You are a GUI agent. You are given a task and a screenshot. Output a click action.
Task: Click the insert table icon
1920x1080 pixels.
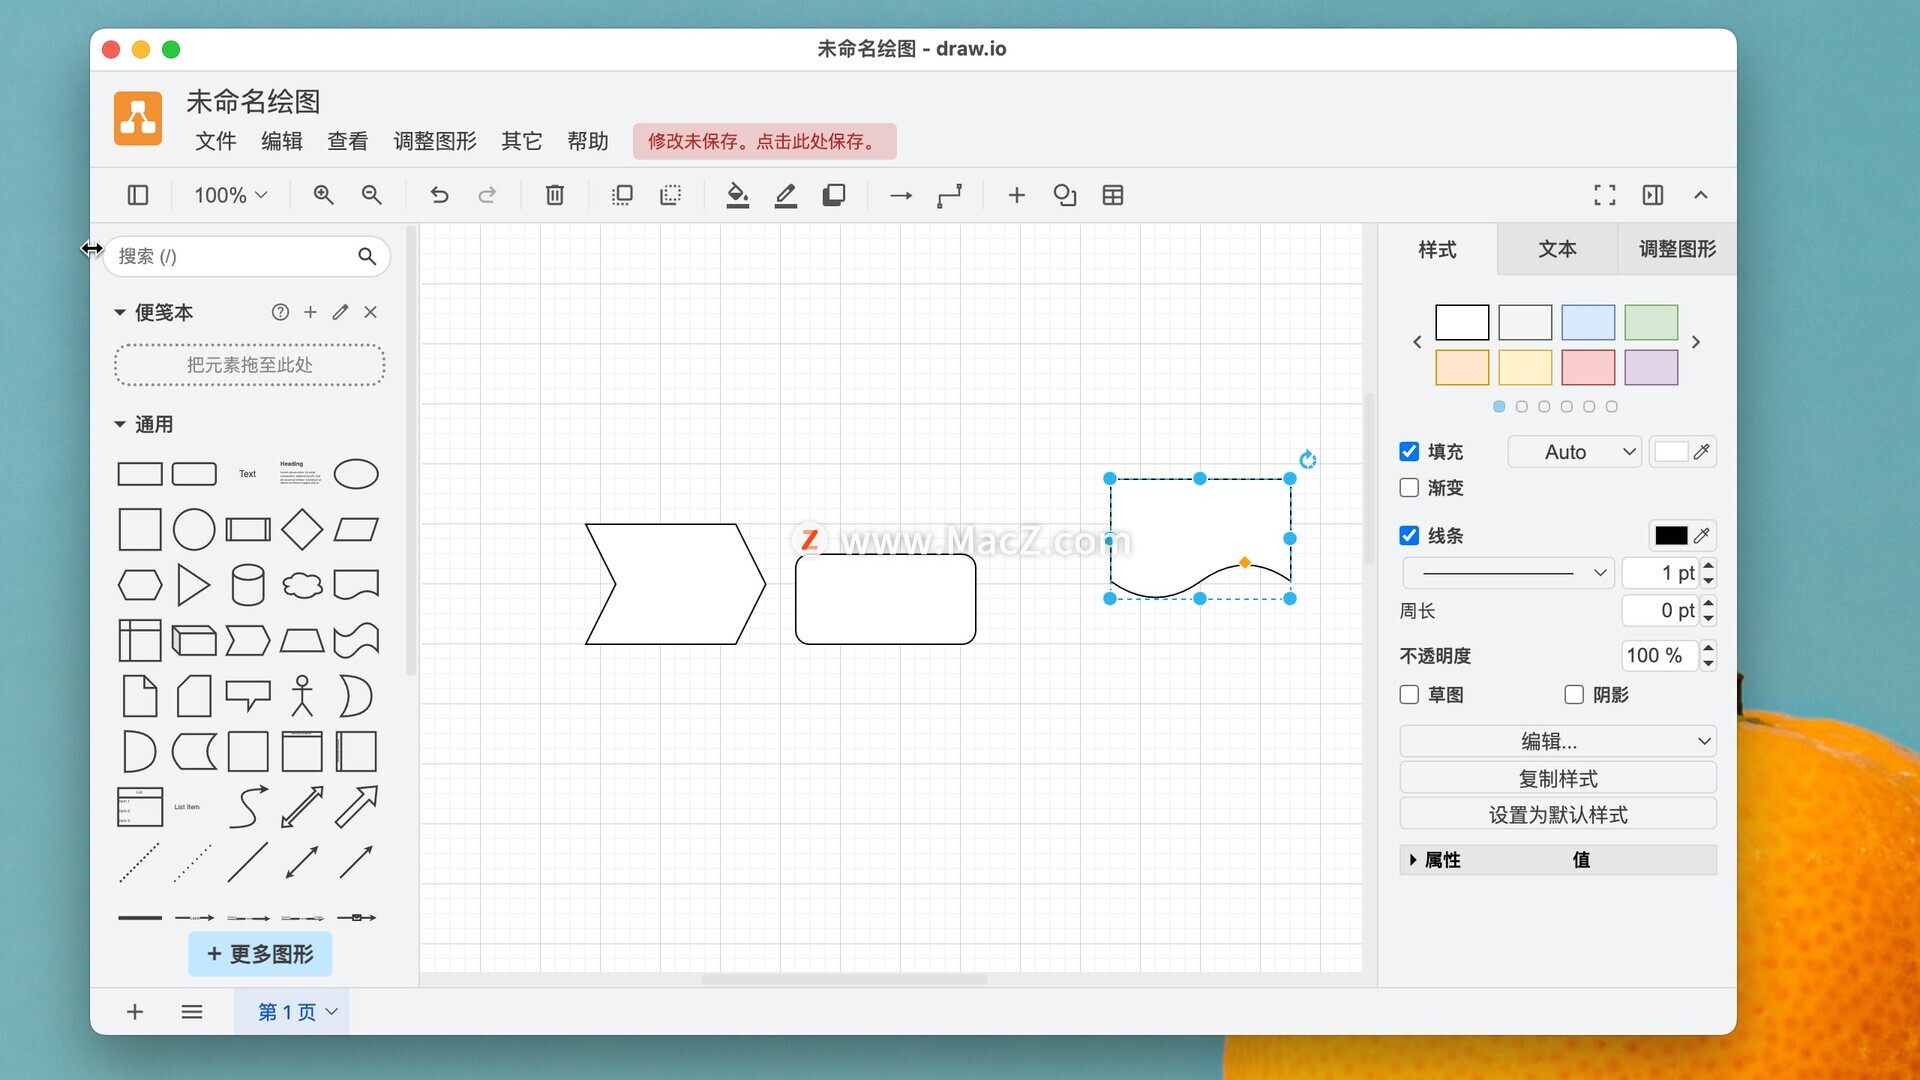[1113, 195]
